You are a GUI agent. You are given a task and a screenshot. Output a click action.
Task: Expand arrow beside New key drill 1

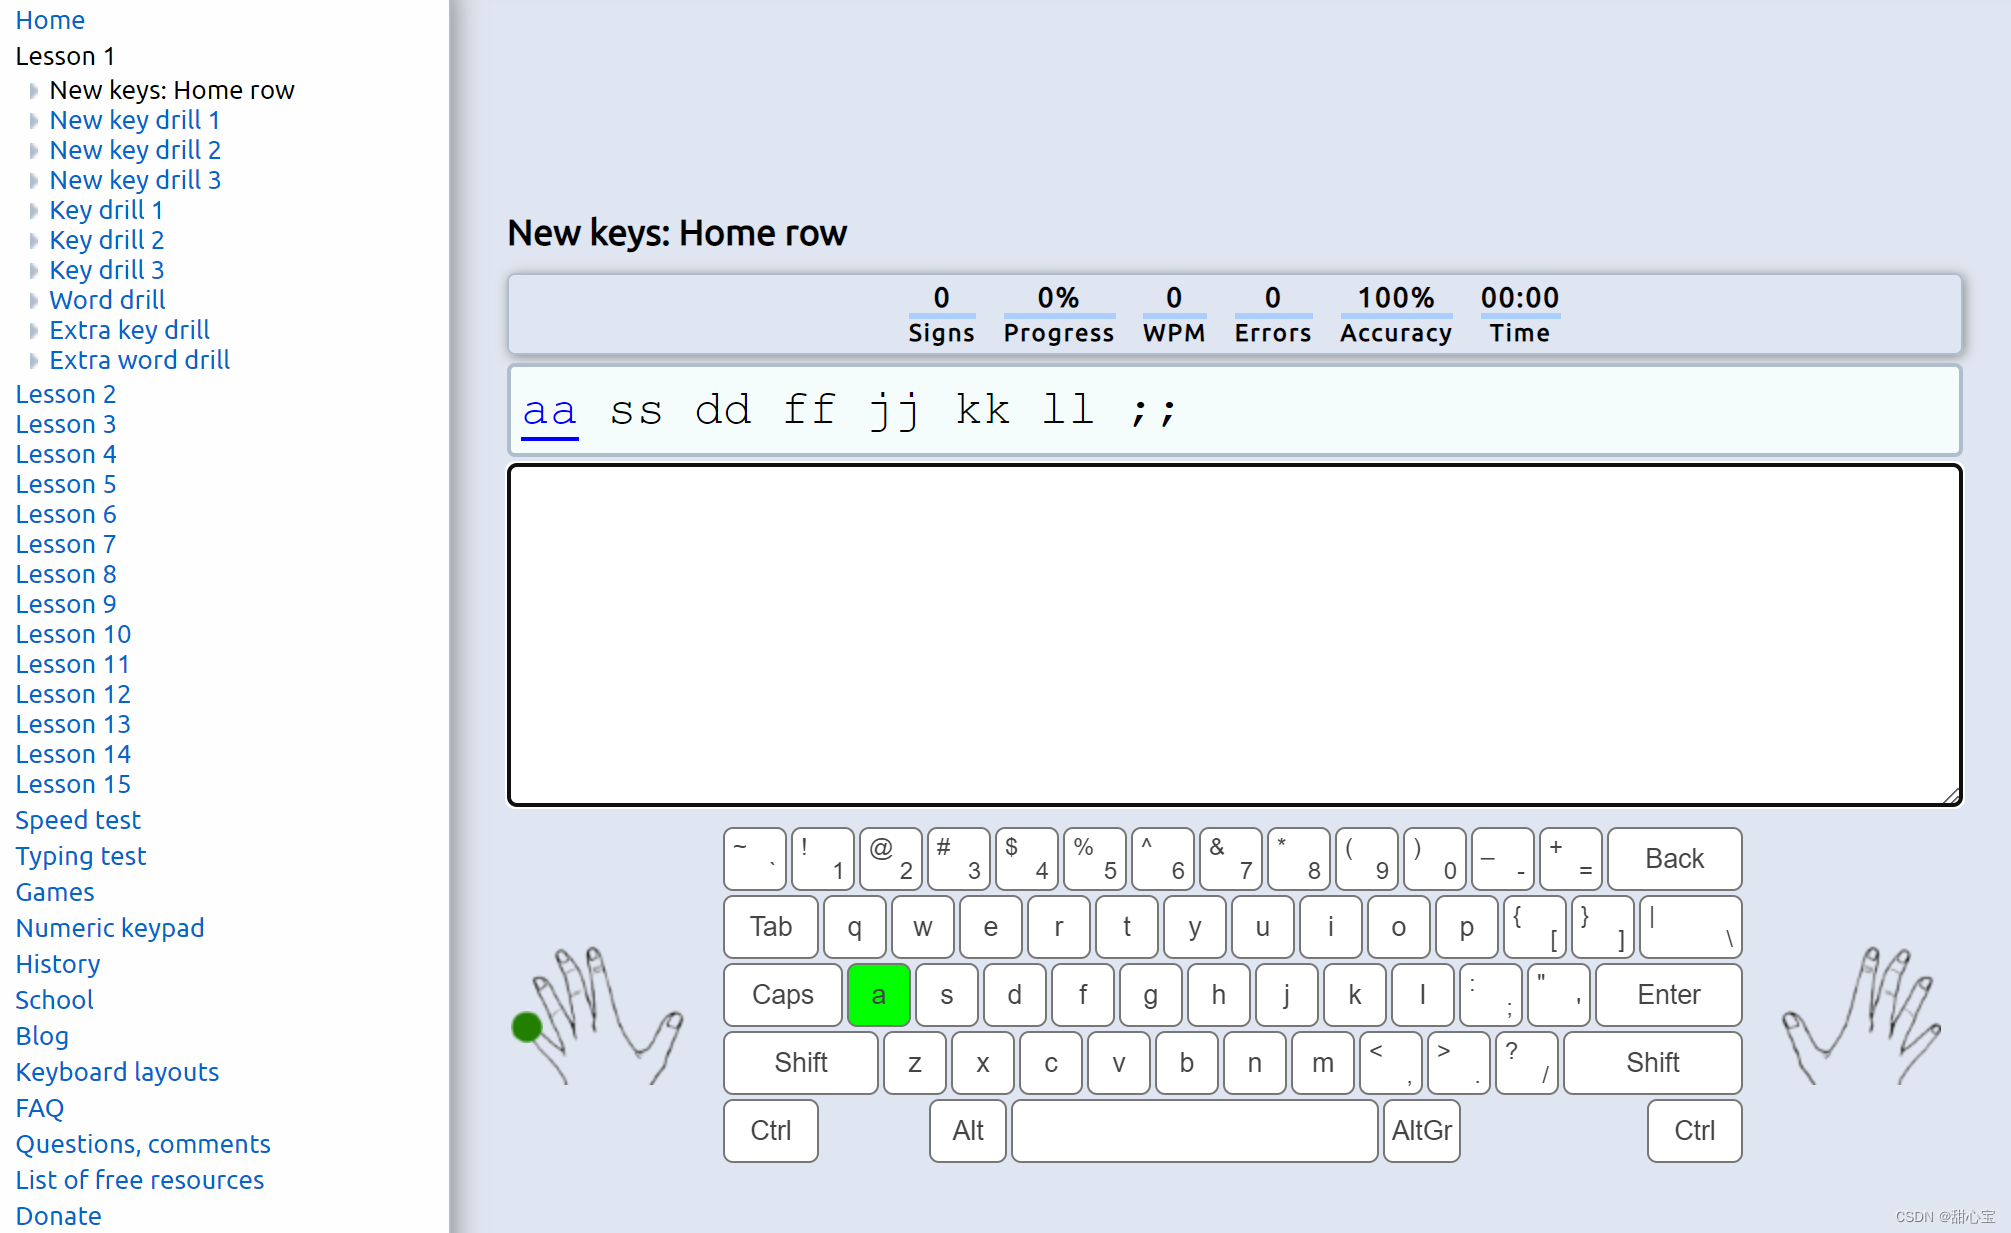33,121
